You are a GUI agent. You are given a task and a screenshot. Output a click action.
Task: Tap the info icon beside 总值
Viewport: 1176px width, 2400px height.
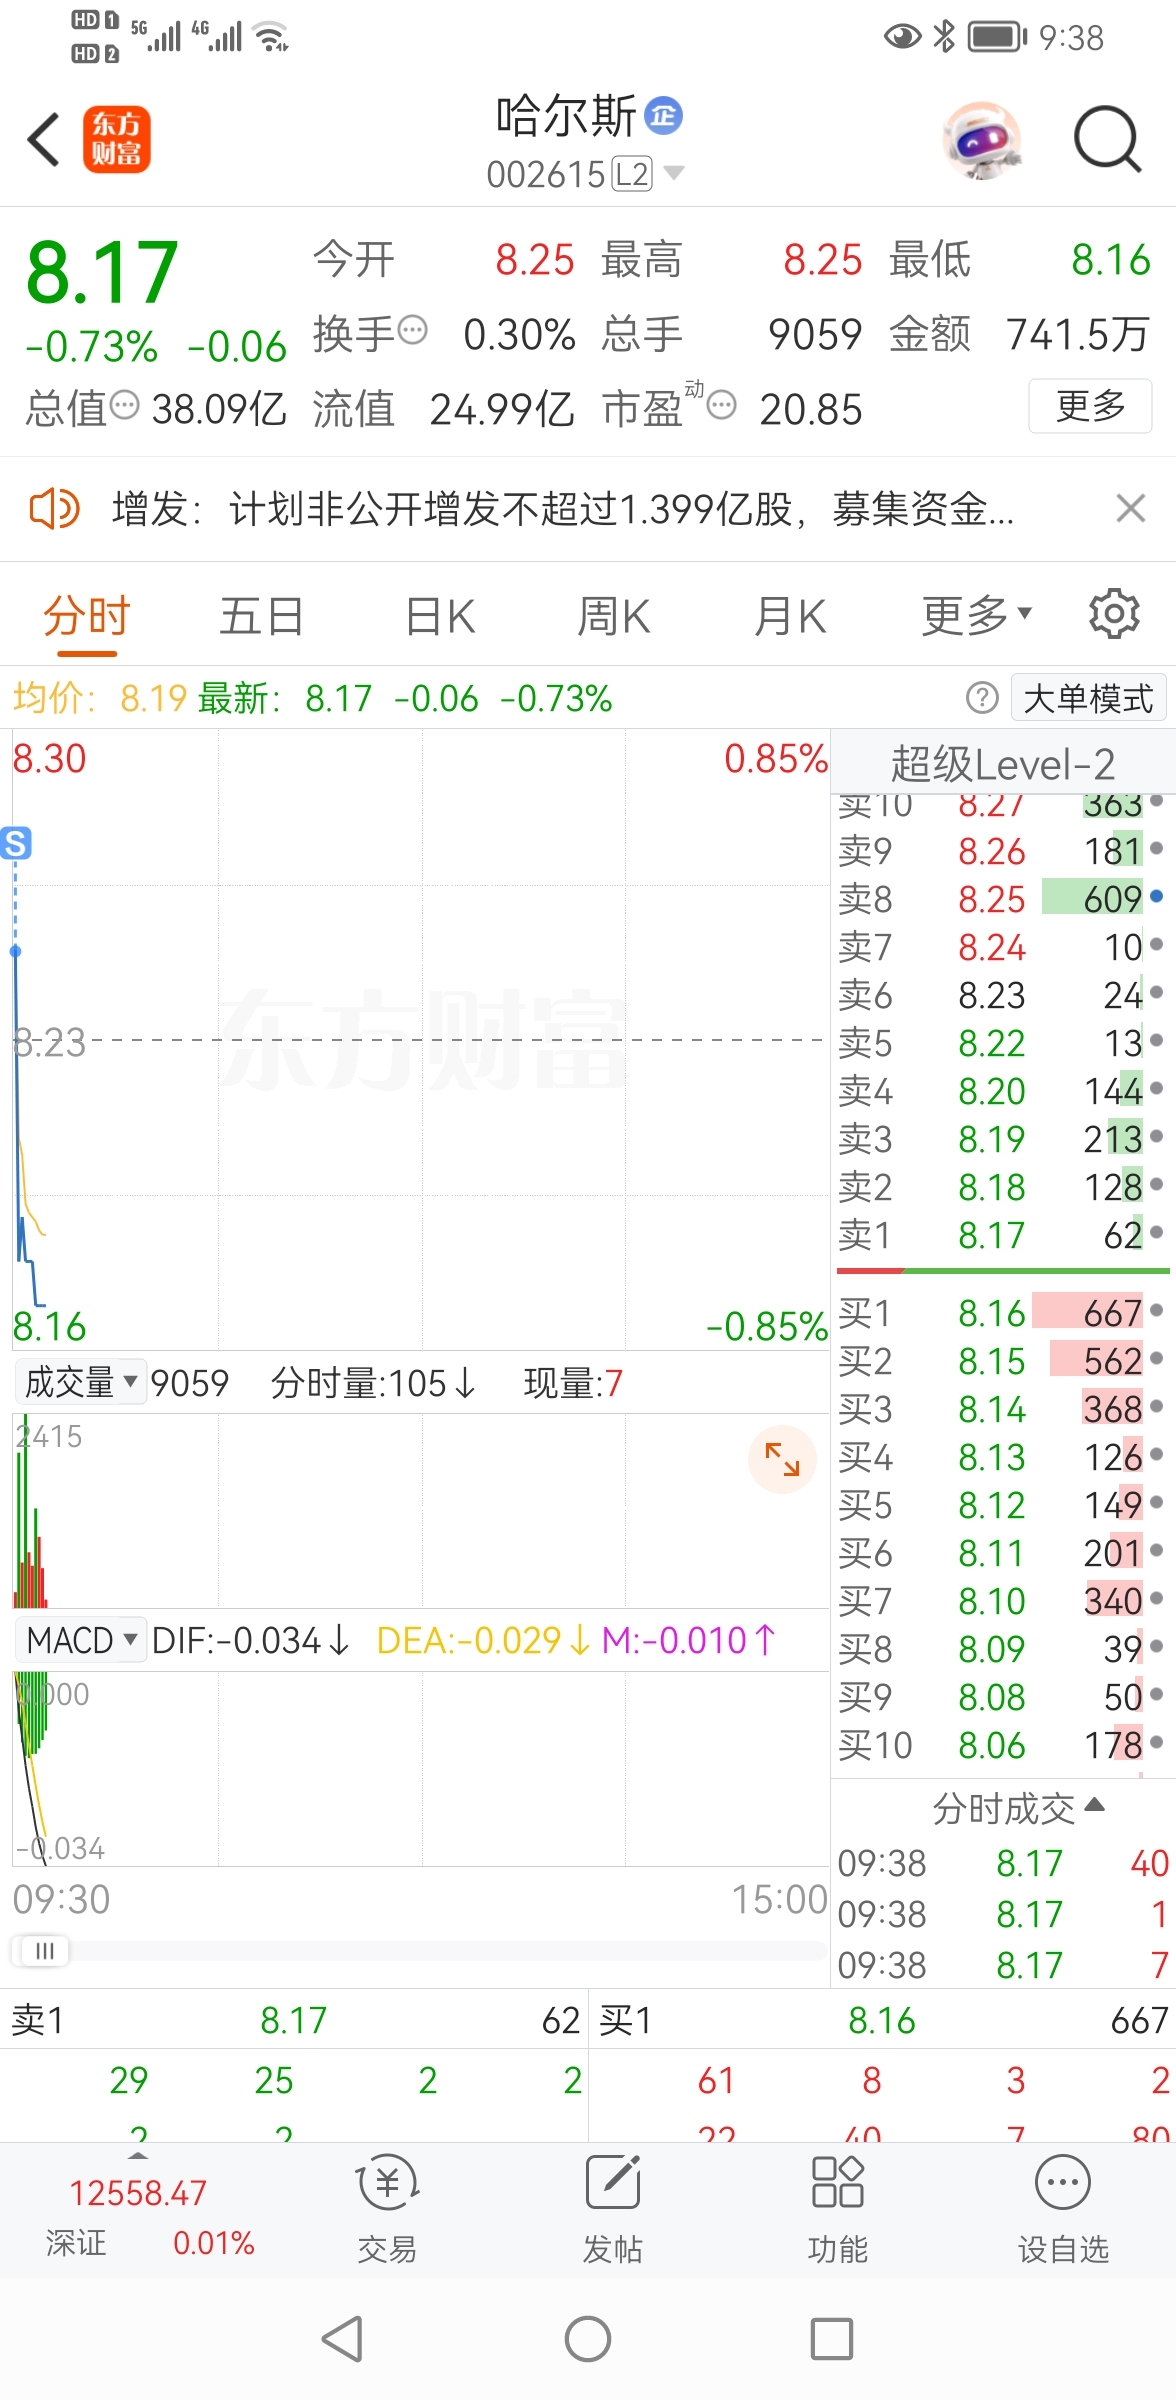124,405
